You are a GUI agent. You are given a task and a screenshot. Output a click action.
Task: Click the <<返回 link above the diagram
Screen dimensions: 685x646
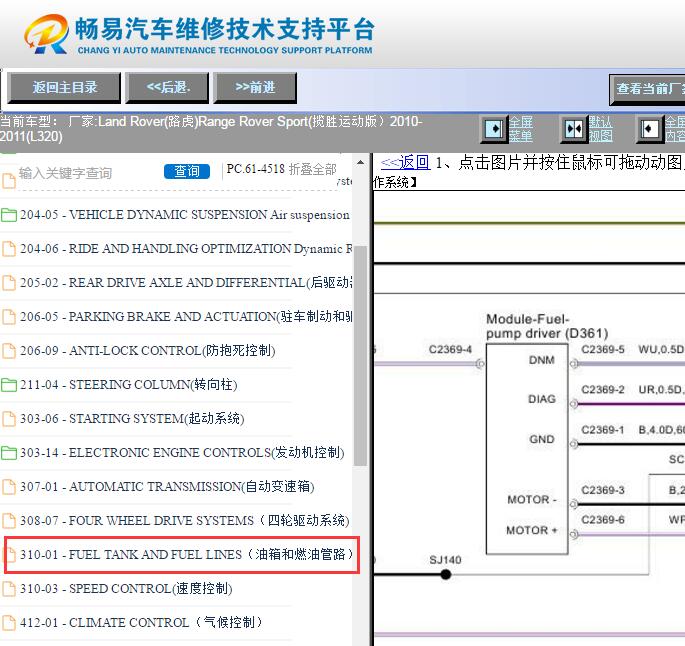405,162
